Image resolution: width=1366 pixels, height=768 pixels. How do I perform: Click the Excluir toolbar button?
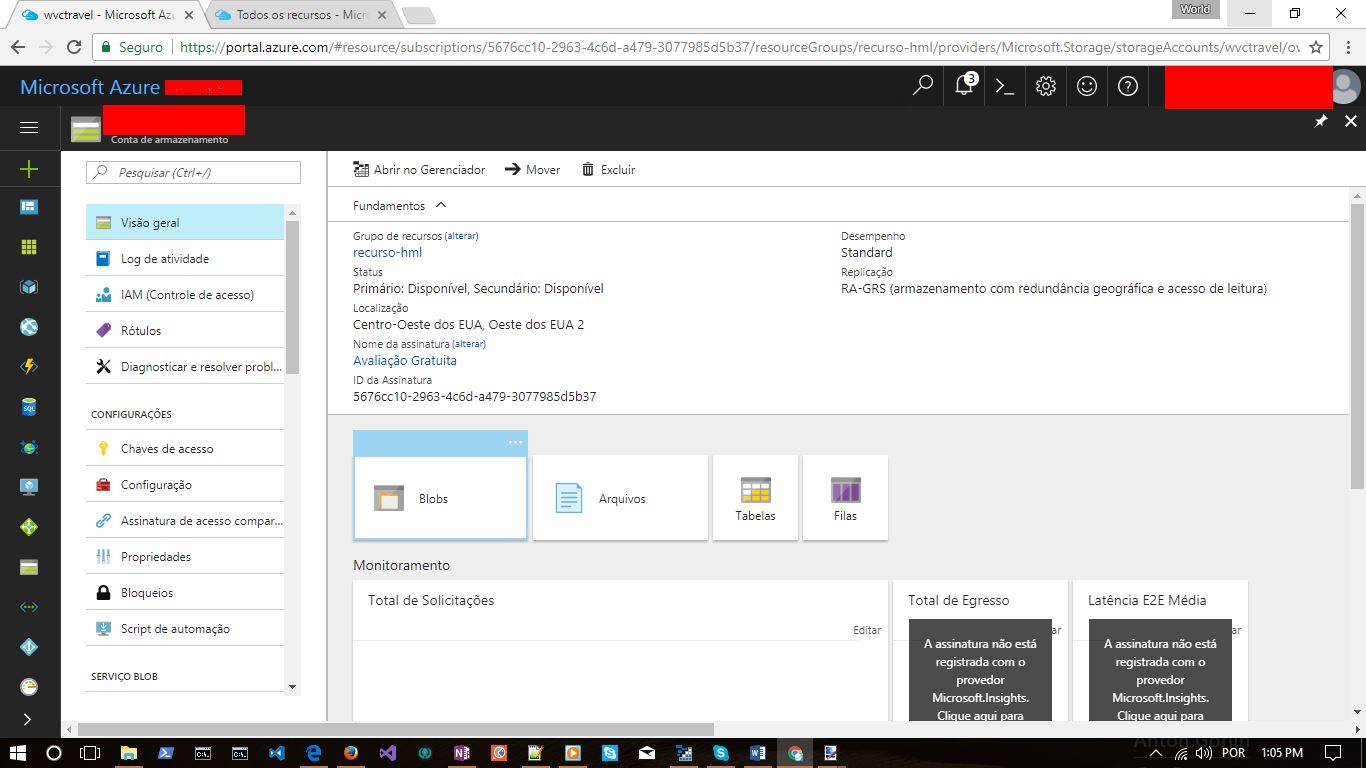(x=608, y=170)
